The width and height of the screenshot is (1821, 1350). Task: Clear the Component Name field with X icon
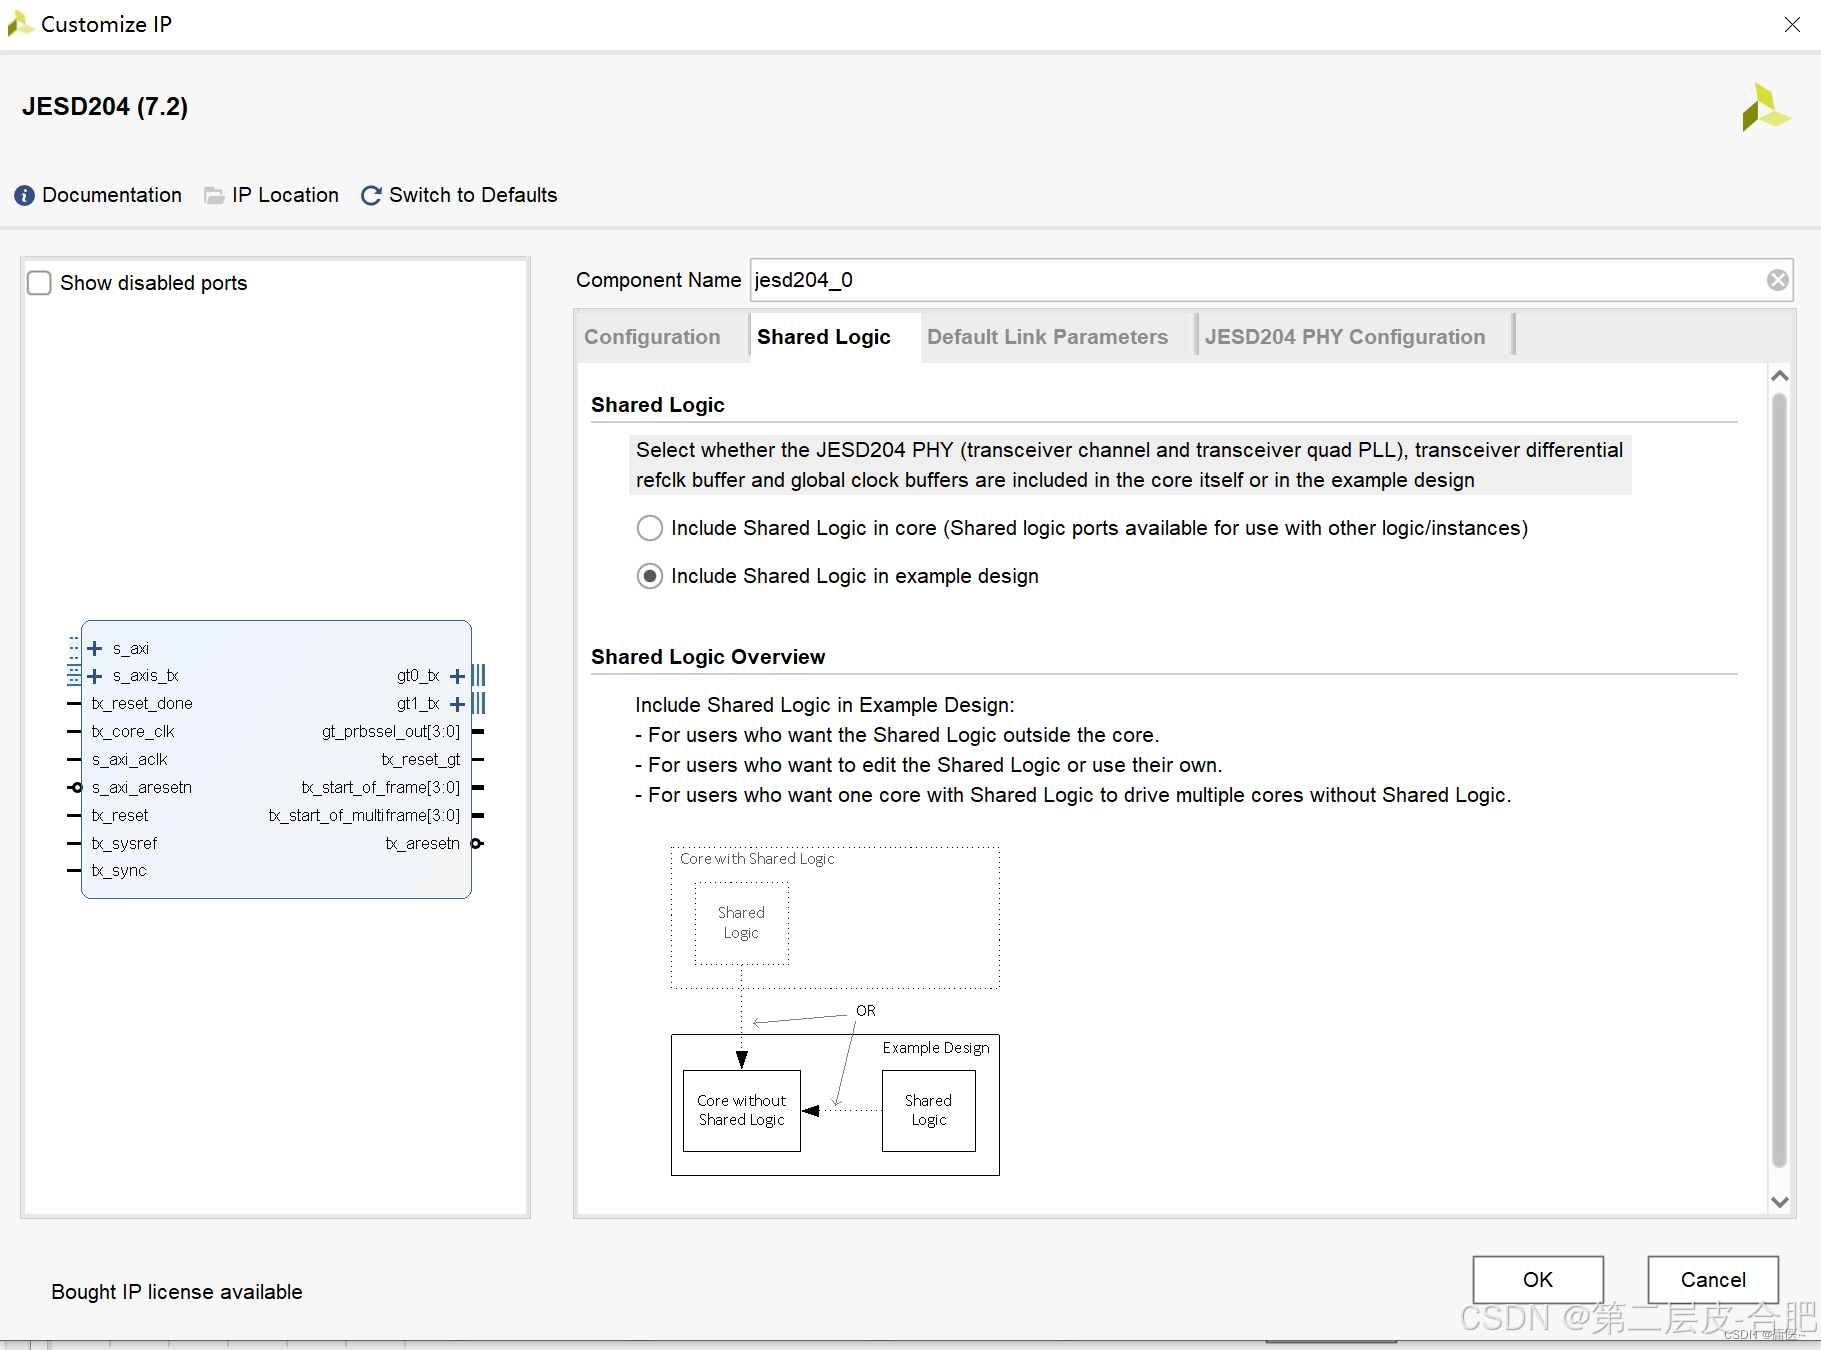click(x=1777, y=280)
